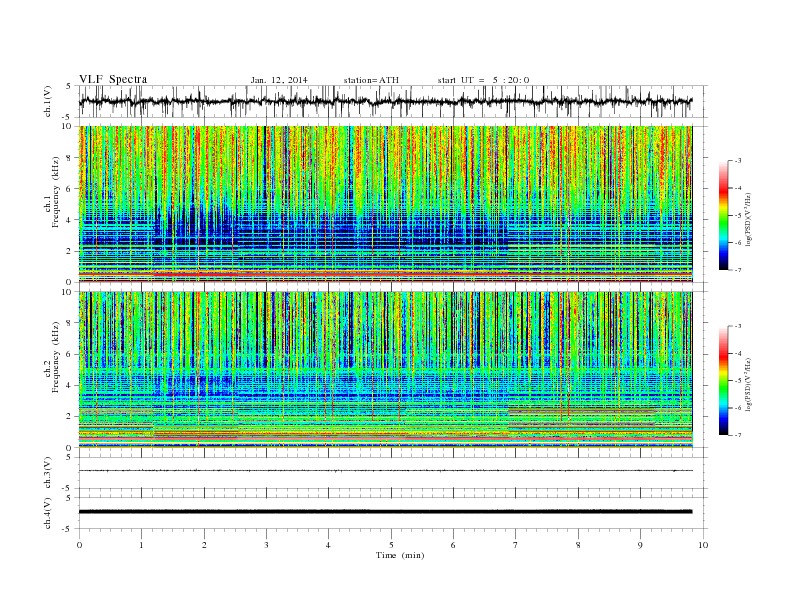Viewport: 792px width, 612px height.
Task: Click the ch.1 "Frequency (kHz)" axis label
Action: (56, 192)
